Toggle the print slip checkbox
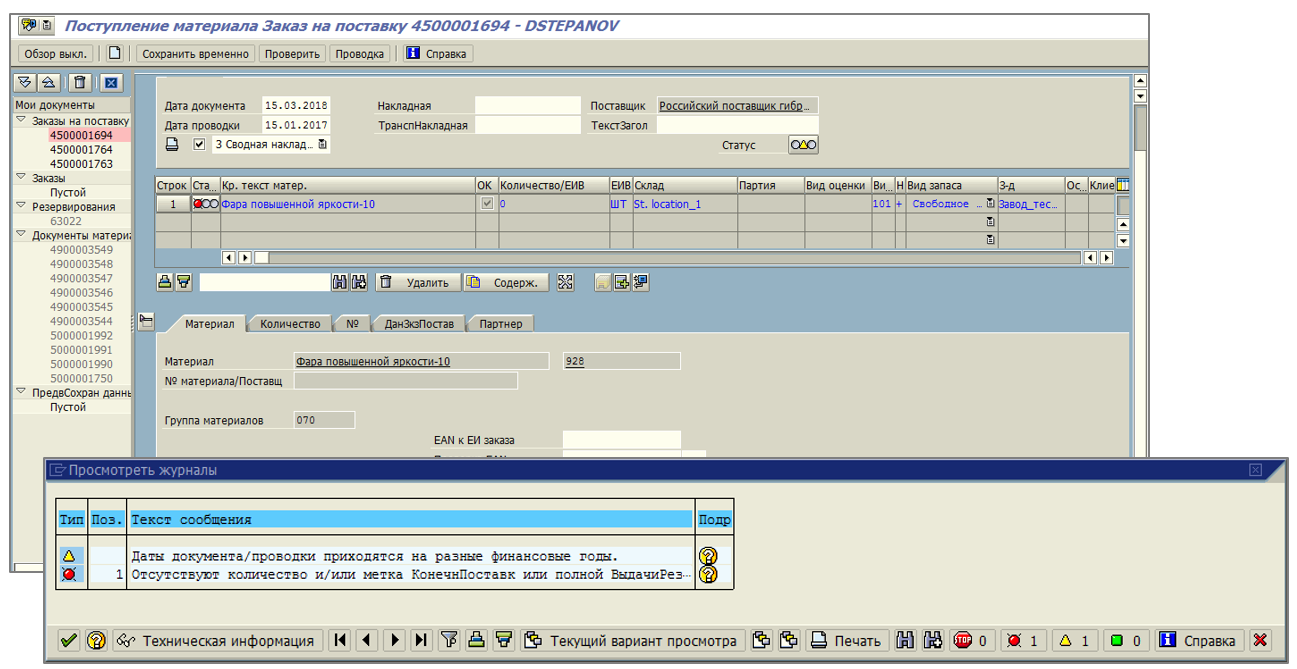1297x669 pixels. pyautogui.click(x=199, y=144)
